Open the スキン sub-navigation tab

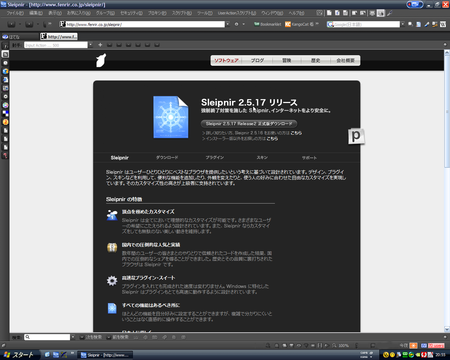[262, 157]
